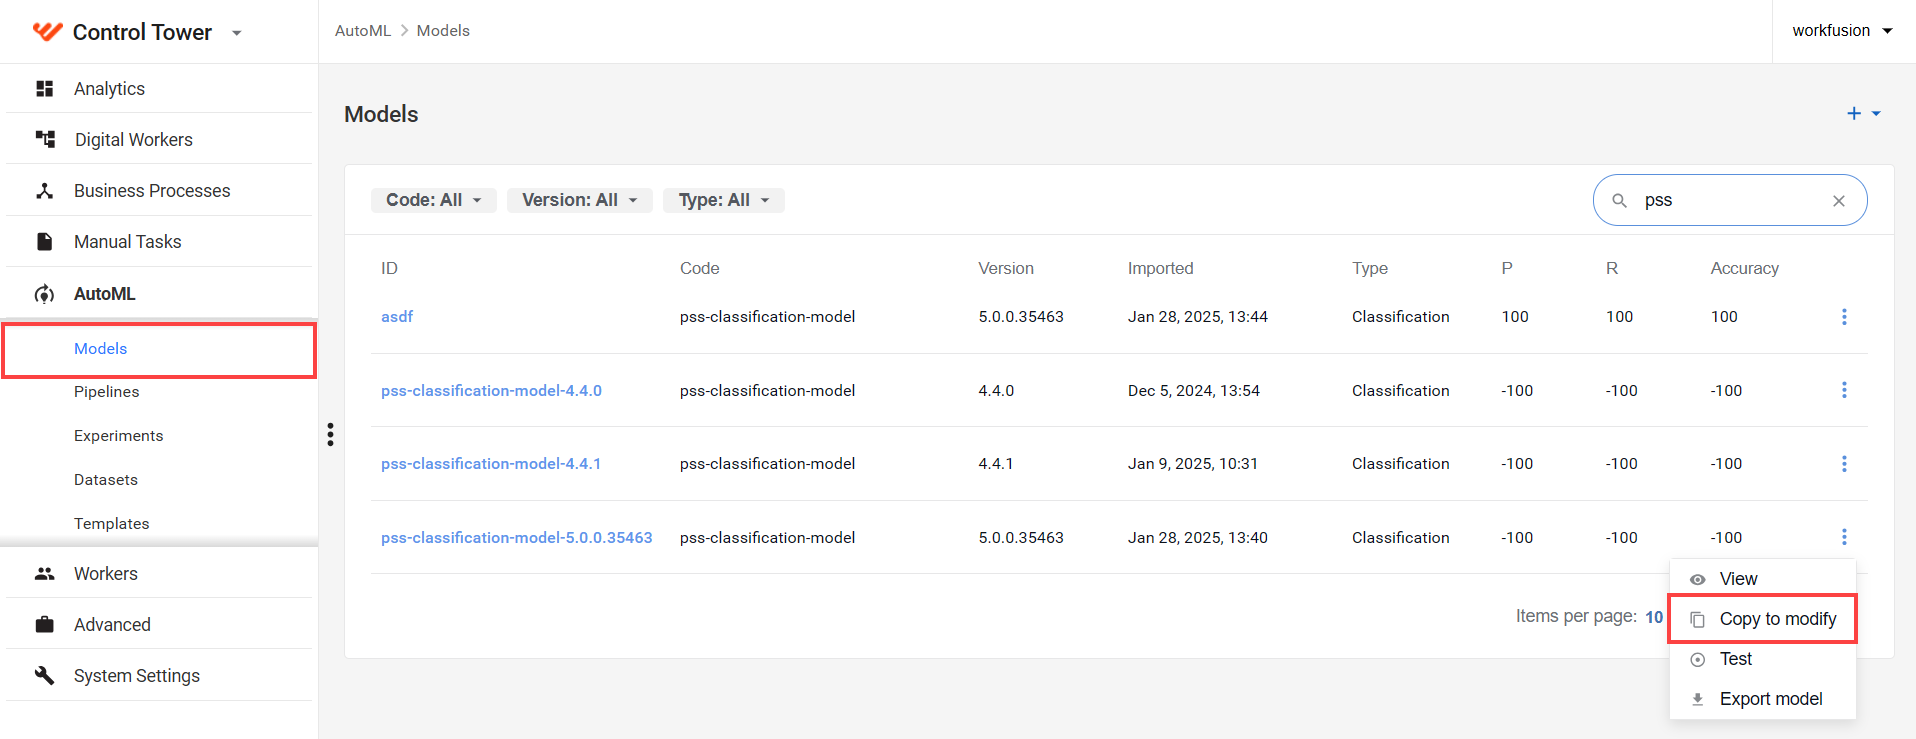Click the Advanced briefcase icon

pos(44,625)
